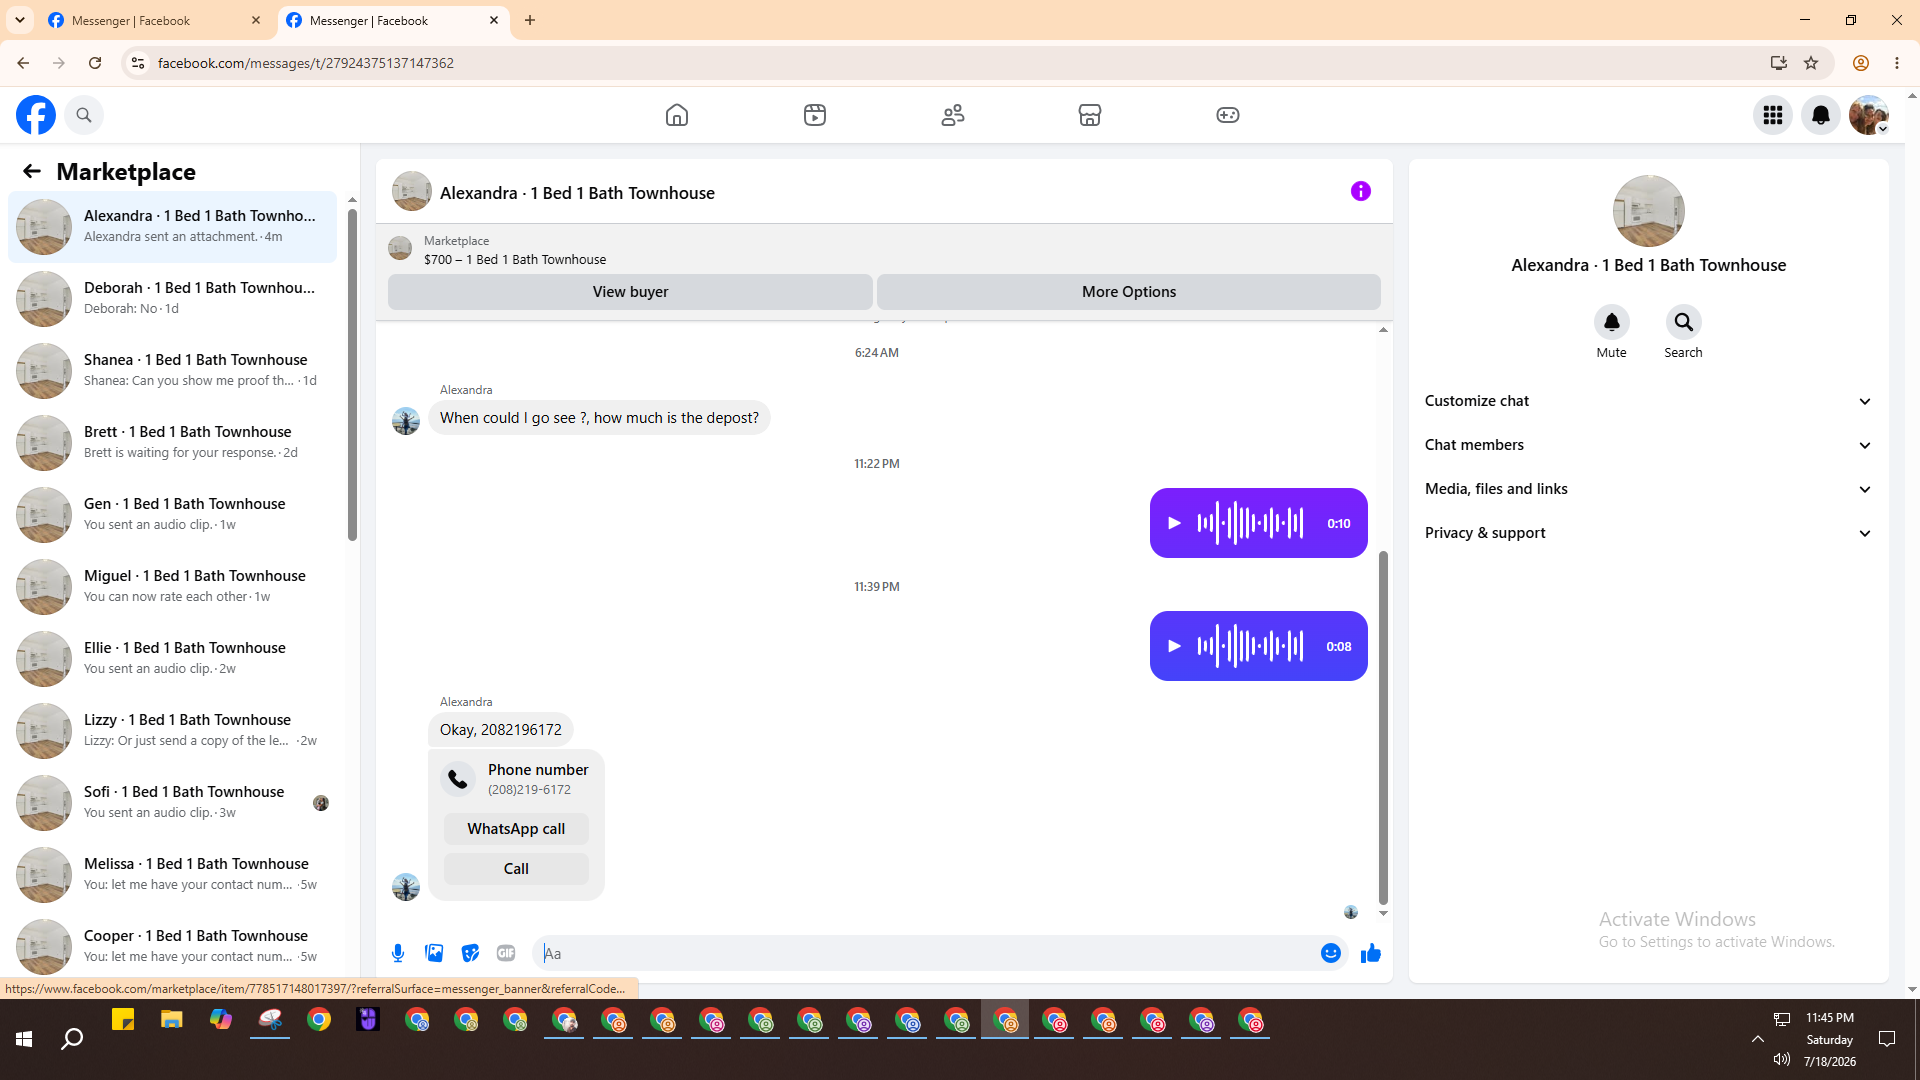Choose a GIF
This screenshot has width=1920, height=1080.
[x=506, y=953]
